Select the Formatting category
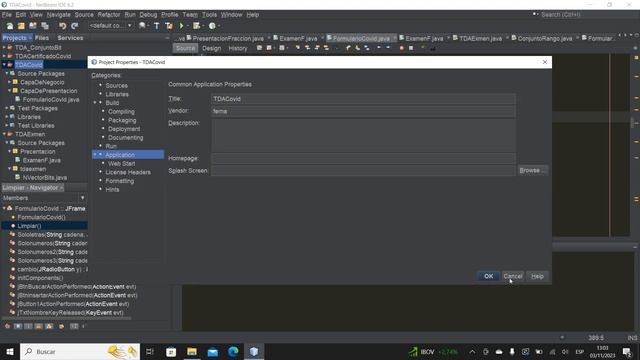Viewport: 640px width, 360px height. click(120, 181)
